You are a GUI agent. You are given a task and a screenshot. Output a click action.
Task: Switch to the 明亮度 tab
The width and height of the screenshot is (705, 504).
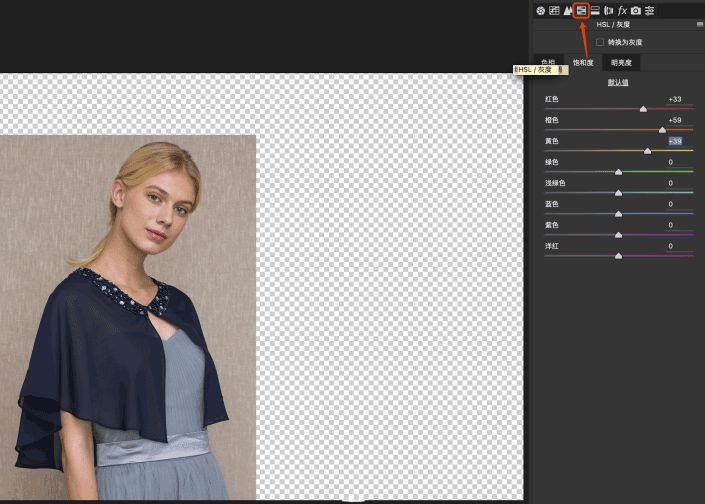[621, 62]
